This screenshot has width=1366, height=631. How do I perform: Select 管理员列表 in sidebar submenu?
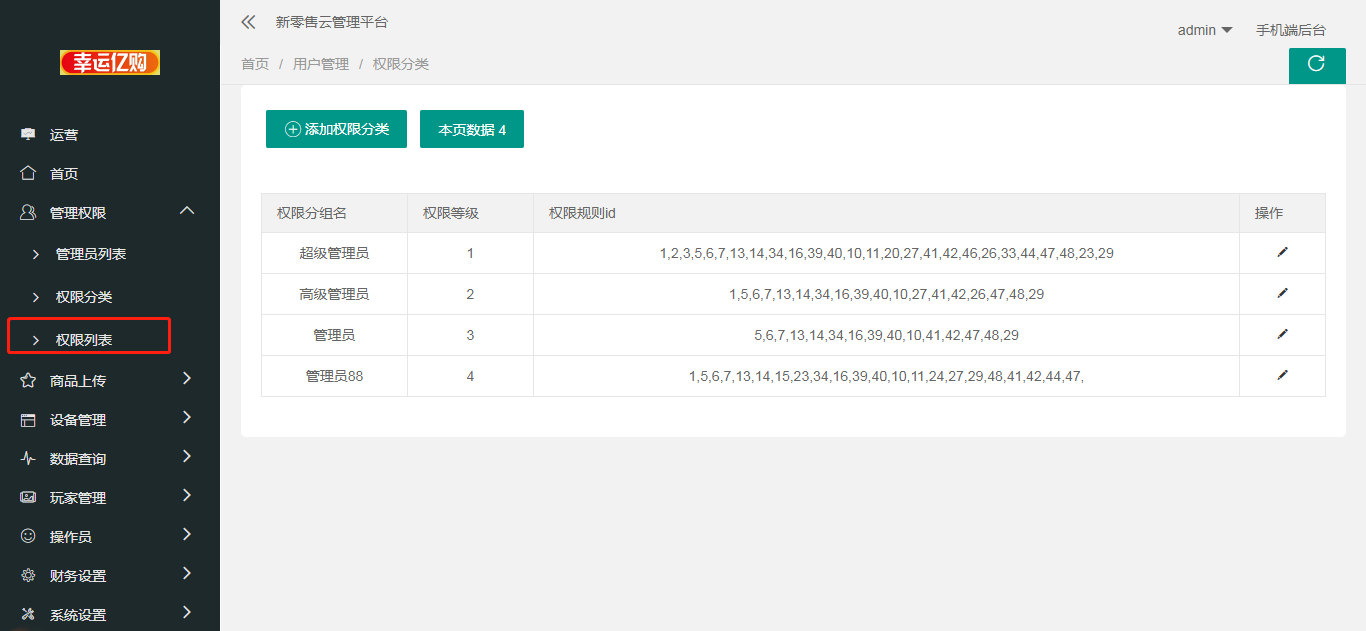91,254
